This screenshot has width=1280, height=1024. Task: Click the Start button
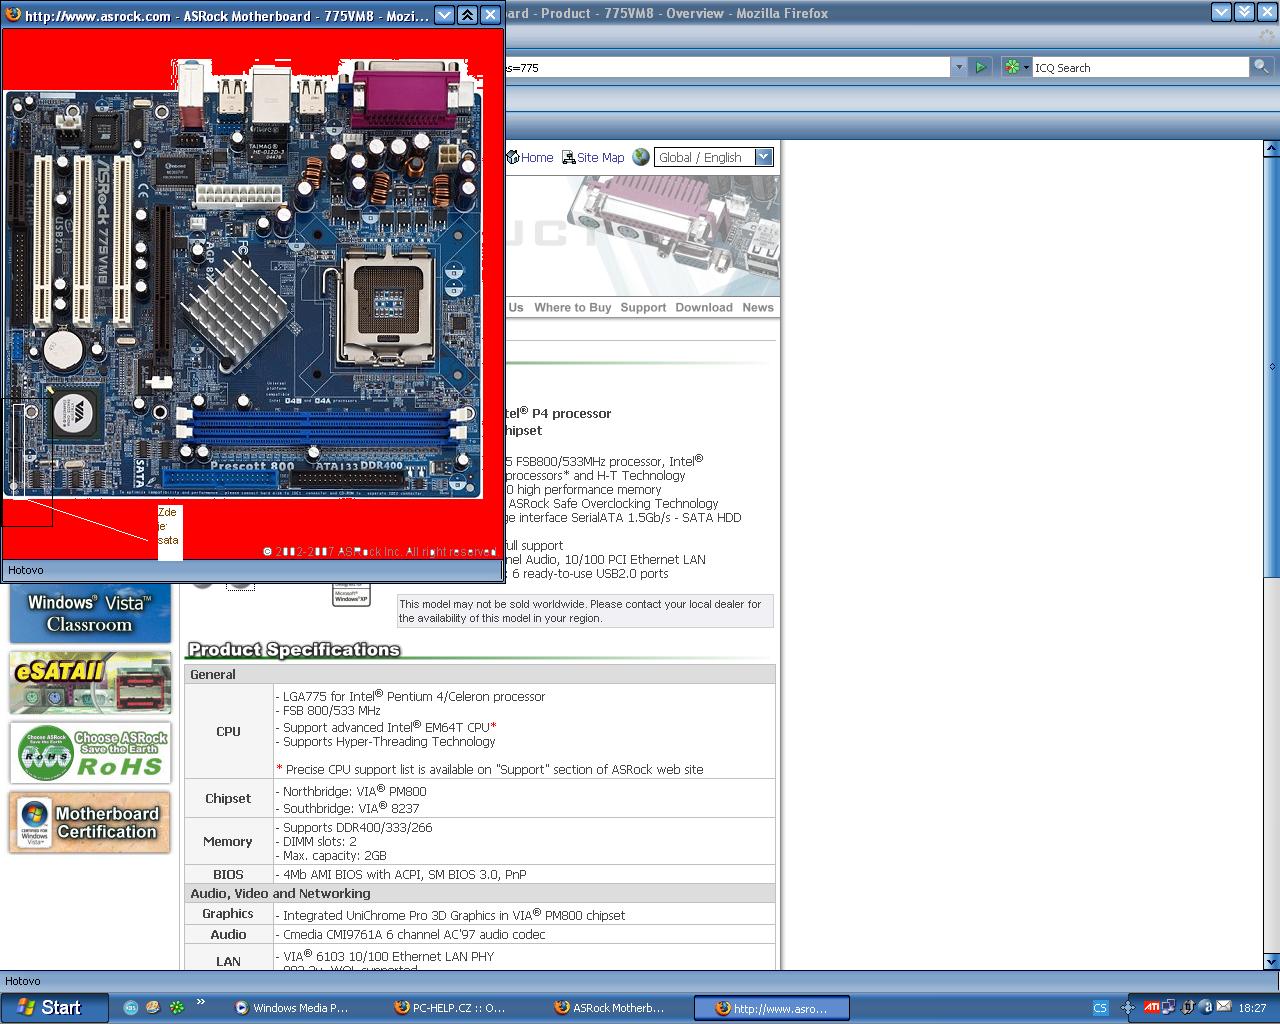click(54, 1007)
